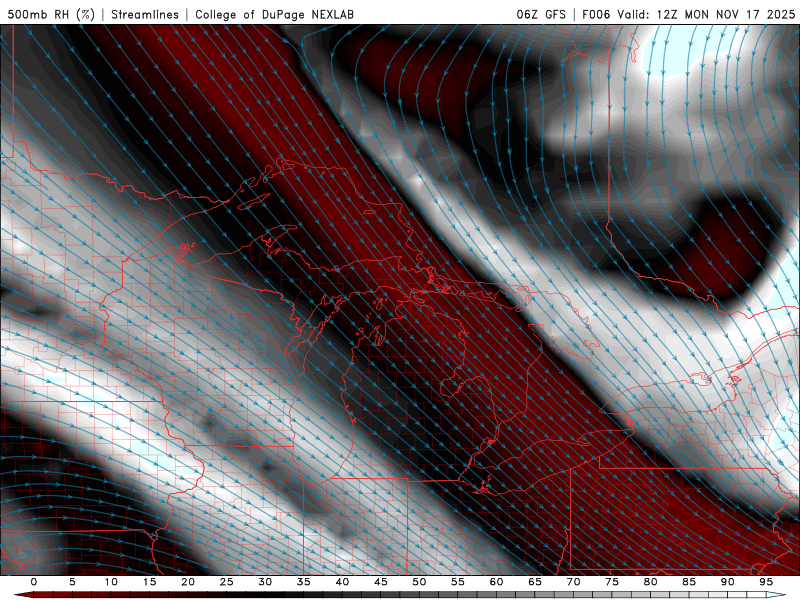Select the "90" color scale label
This screenshot has height=600, width=800.
pyautogui.click(x=728, y=582)
